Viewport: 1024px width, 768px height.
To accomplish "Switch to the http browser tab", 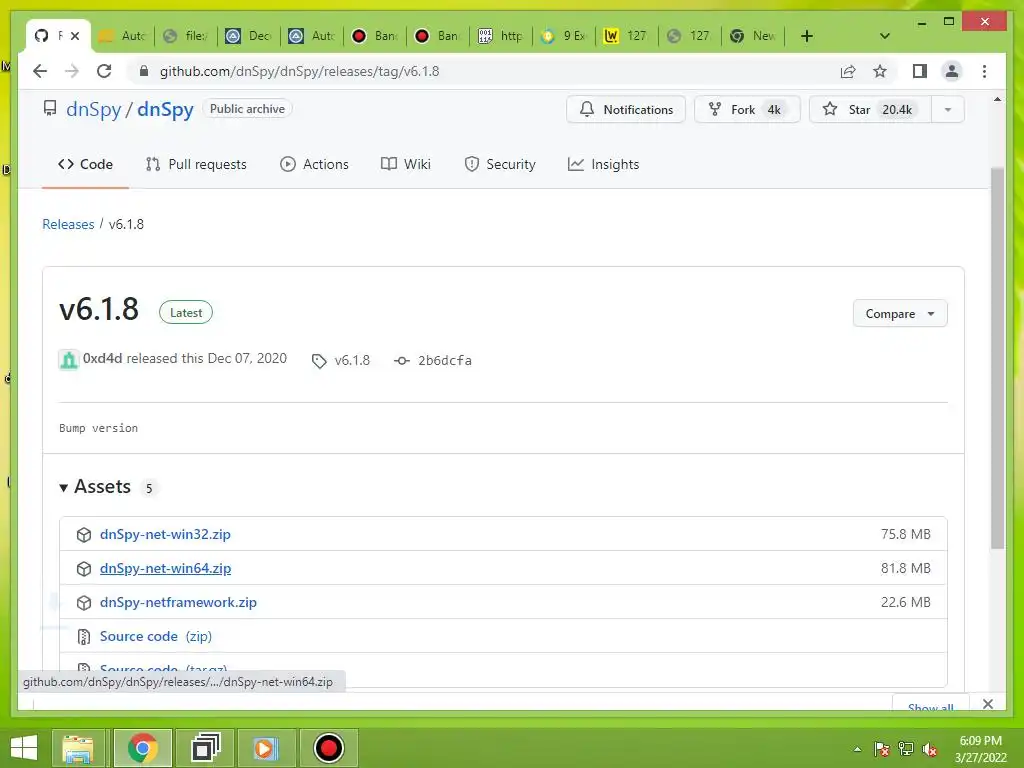I will pos(502,36).
